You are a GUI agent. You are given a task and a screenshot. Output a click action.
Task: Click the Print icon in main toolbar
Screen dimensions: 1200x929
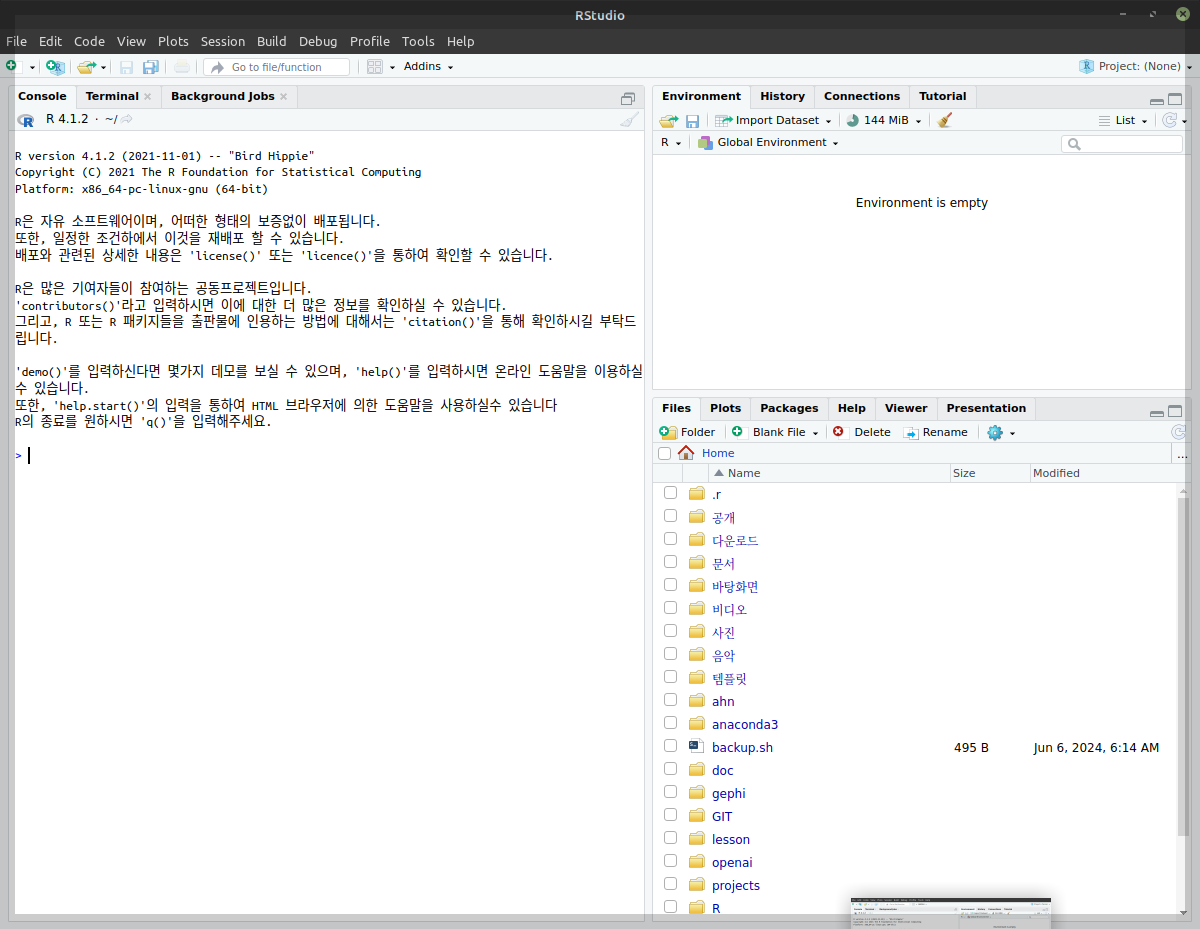click(181, 67)
